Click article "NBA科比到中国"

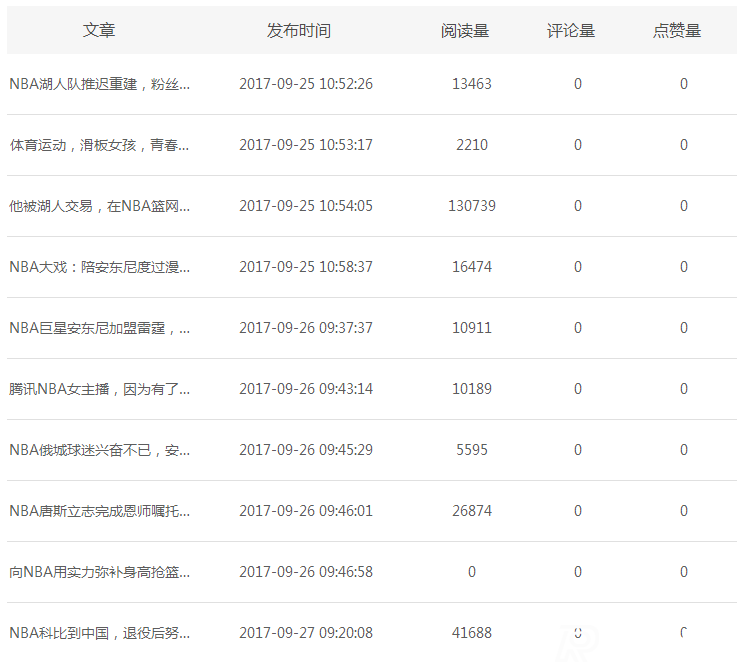[99, 634]
